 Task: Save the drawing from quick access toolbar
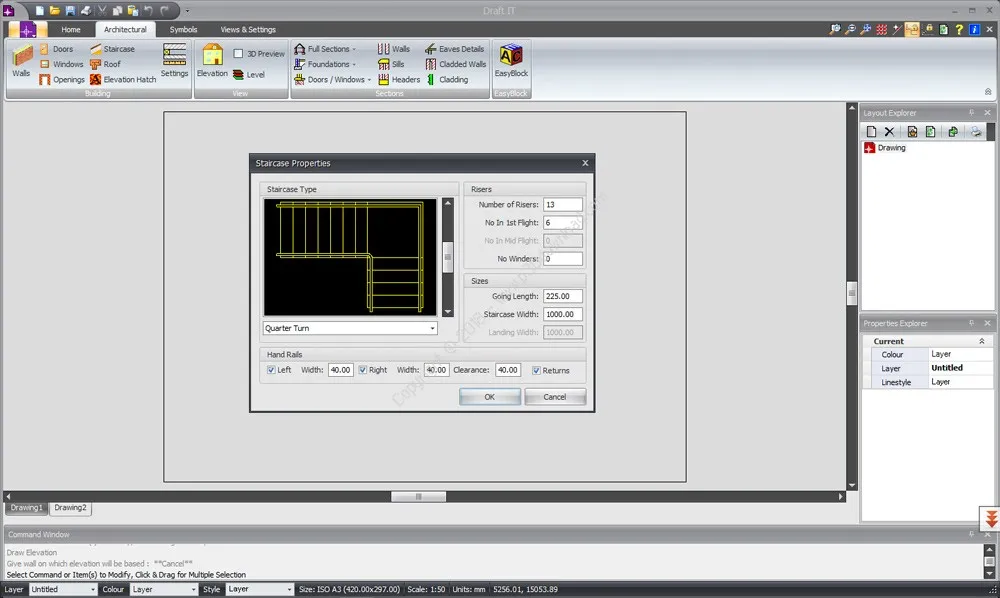pos(70,10)
